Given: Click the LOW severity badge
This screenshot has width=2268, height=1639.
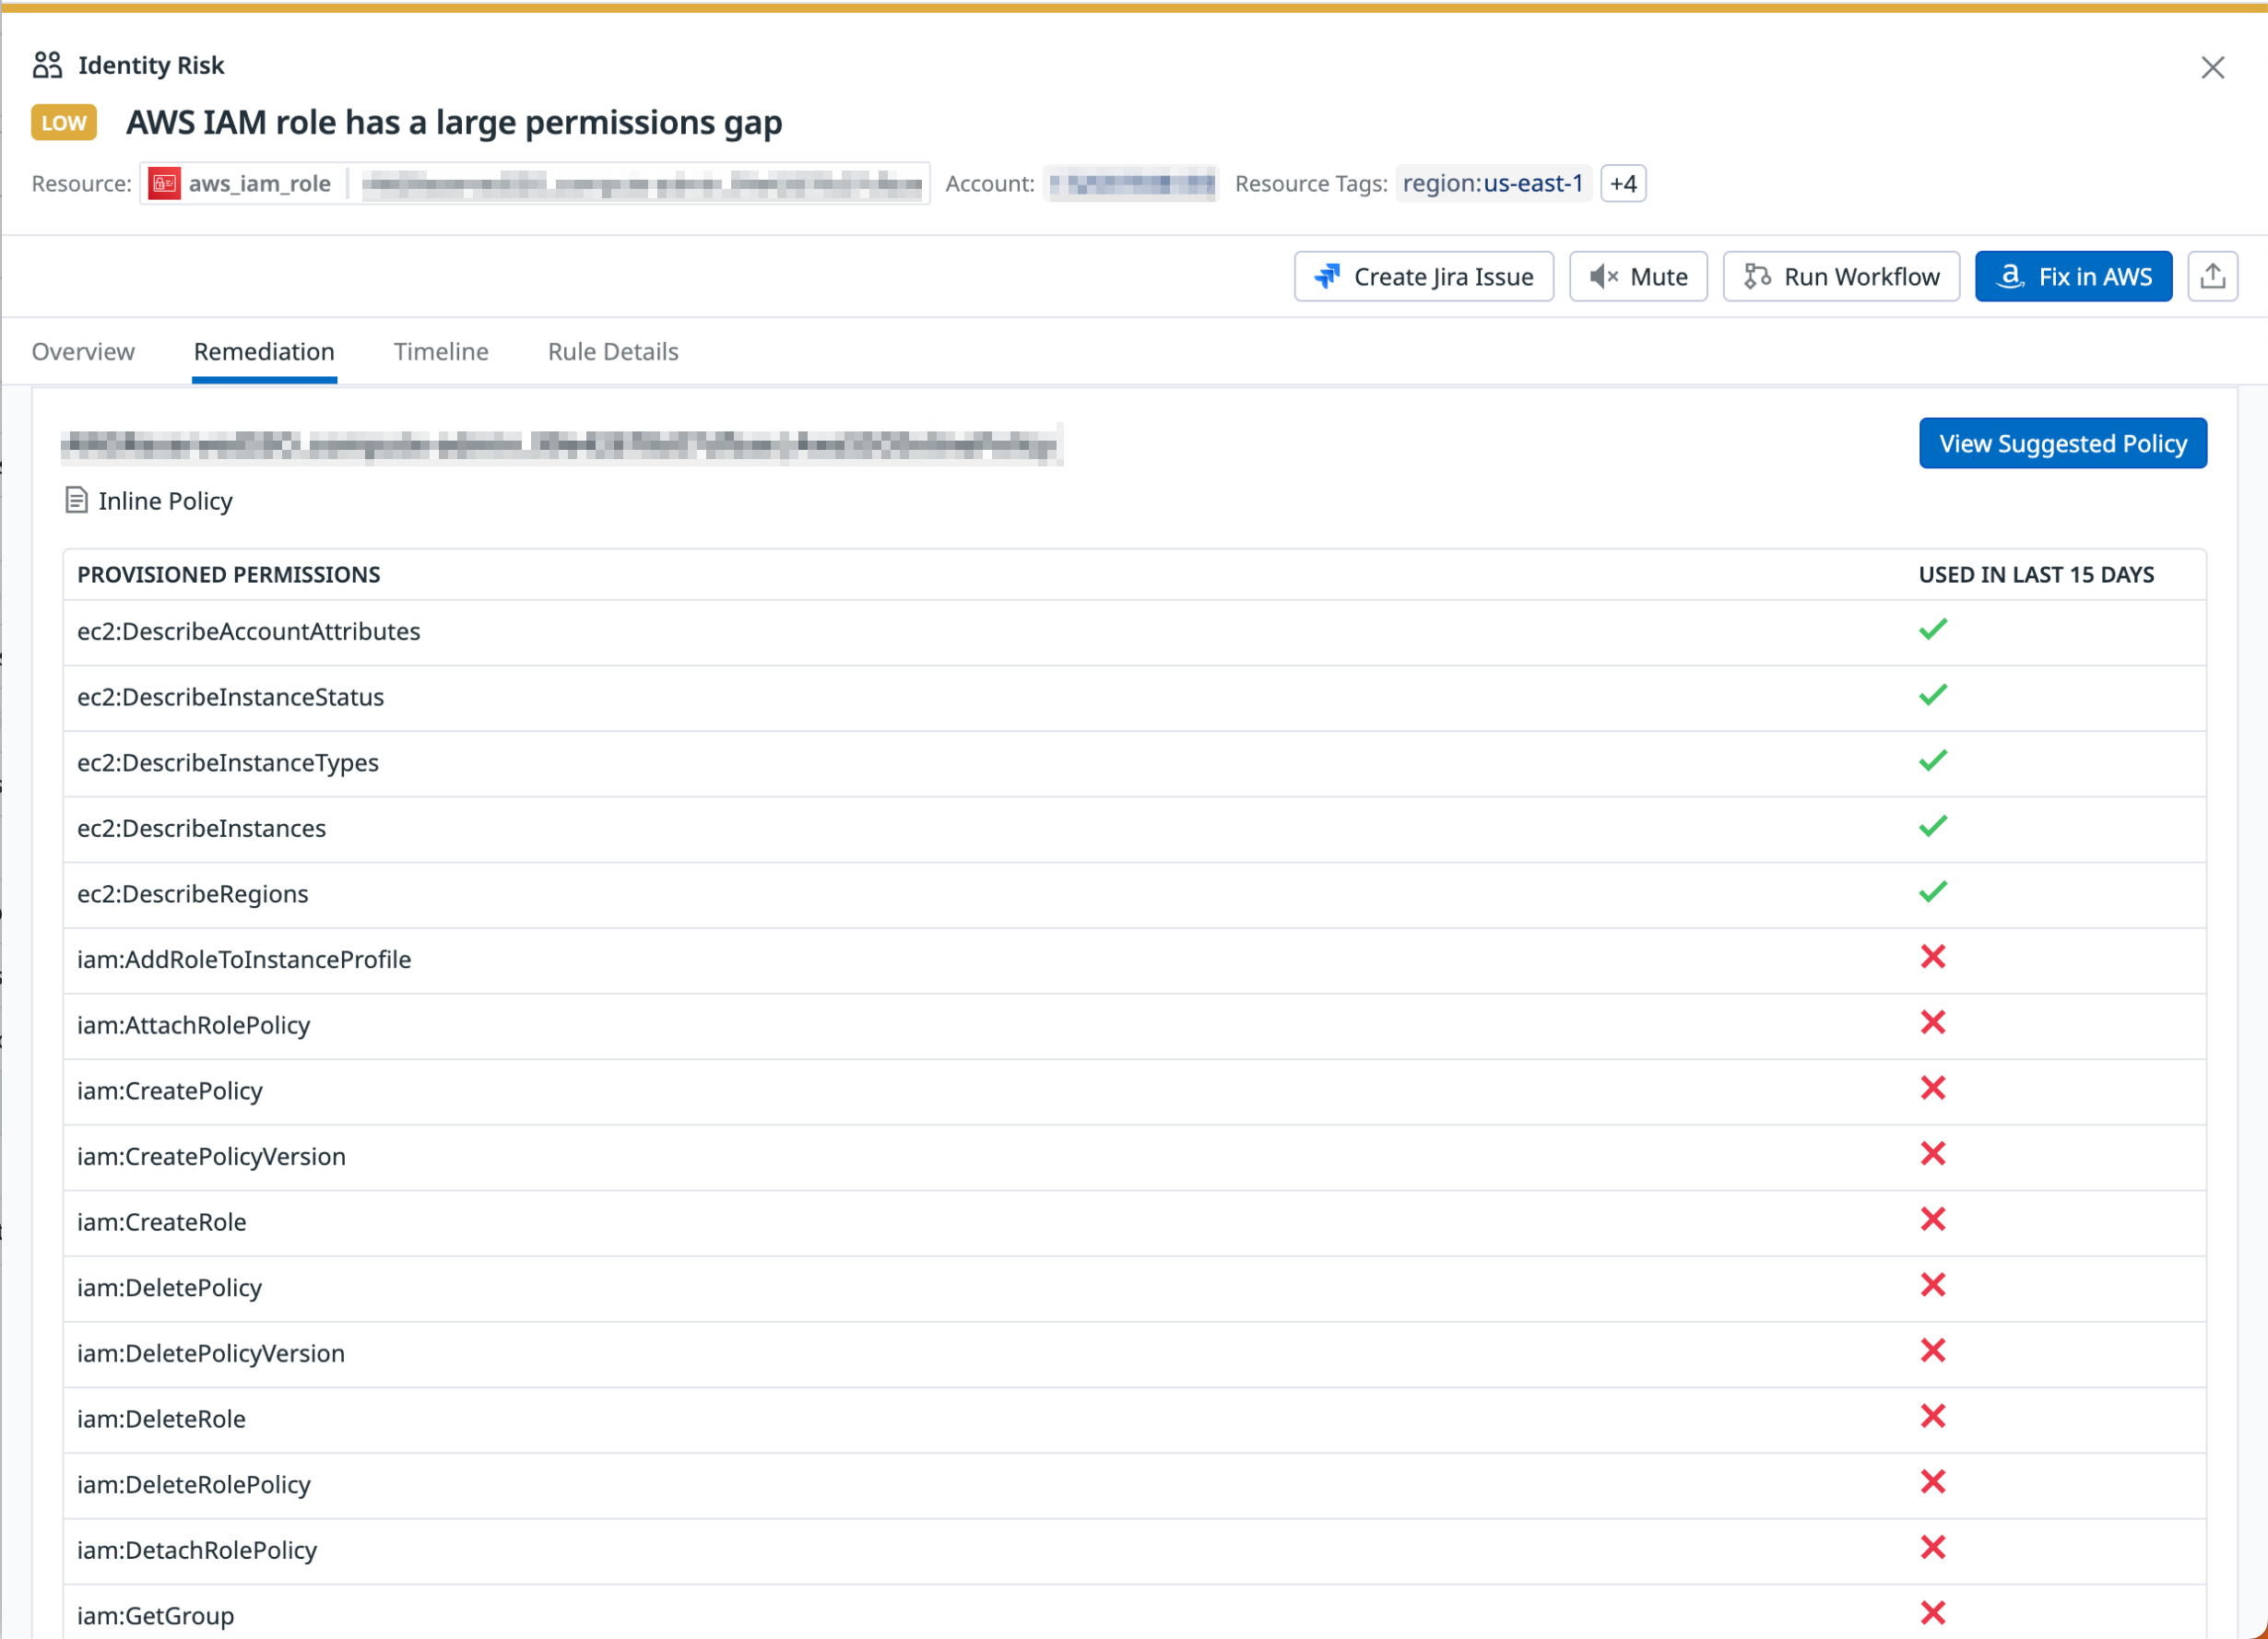Looking at the screenshot, I should [x=63, y=122].
